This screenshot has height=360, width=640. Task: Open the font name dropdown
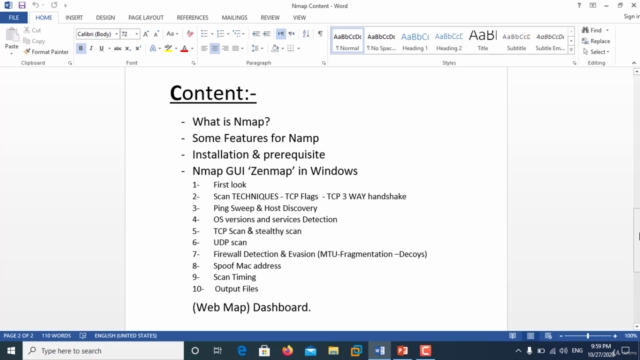pos(116,34)
